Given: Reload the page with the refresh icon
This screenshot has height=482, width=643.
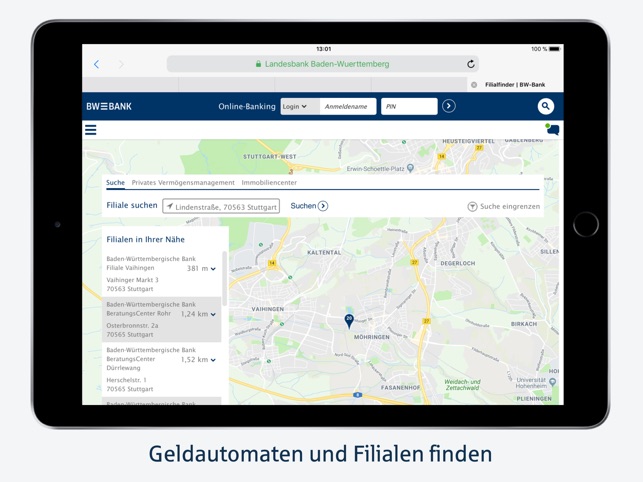Looking at the screenshot, I should click(x=471, y=64).
